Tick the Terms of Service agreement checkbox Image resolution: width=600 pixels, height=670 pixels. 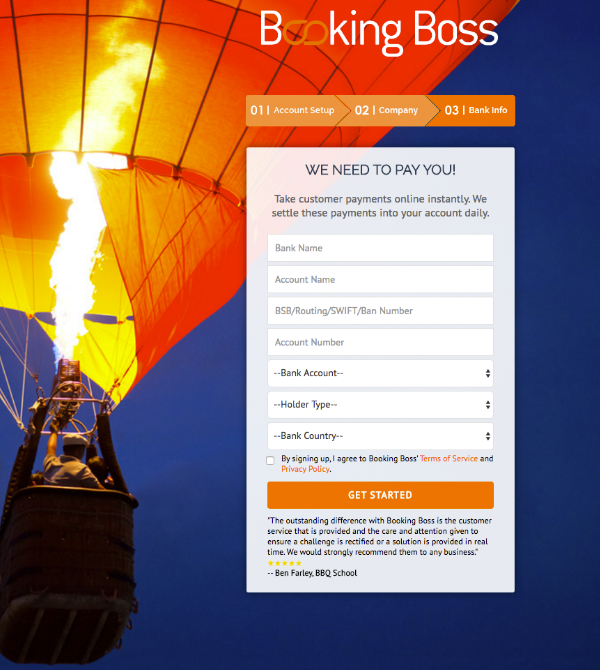[270, 460]
